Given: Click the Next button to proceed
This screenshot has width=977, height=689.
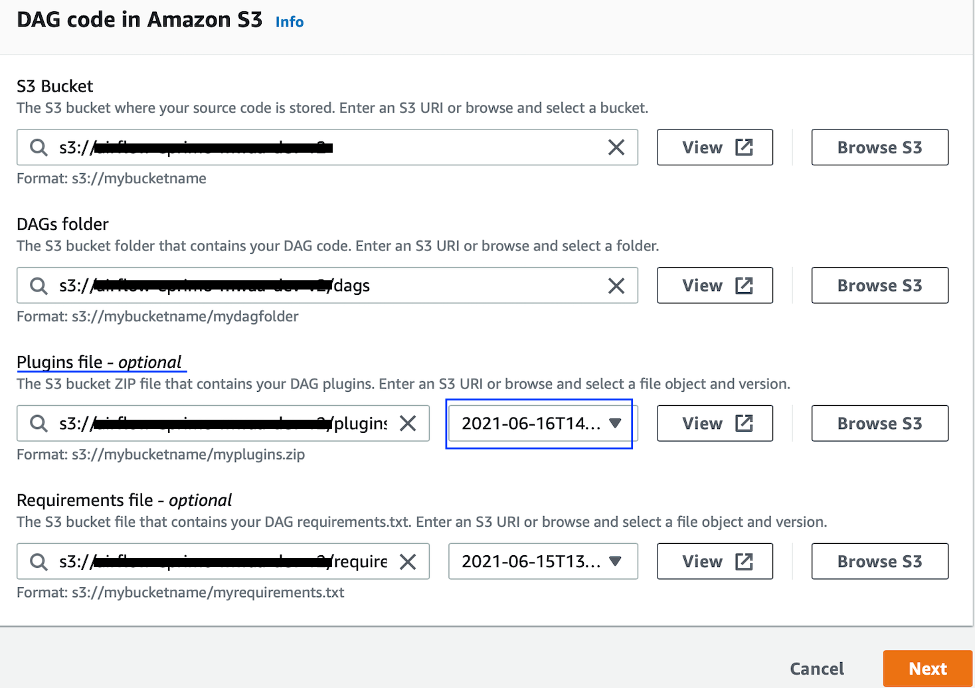Looking at the screenshot, I should (927, 668).
